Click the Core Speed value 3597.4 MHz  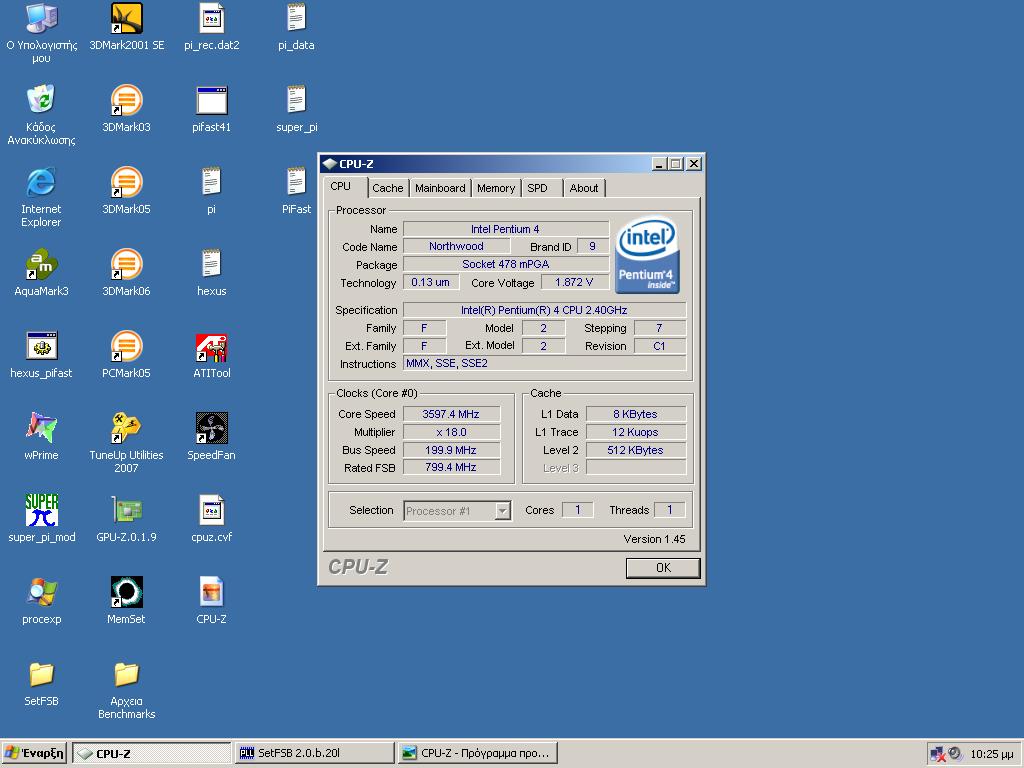(x=451, y=414)
